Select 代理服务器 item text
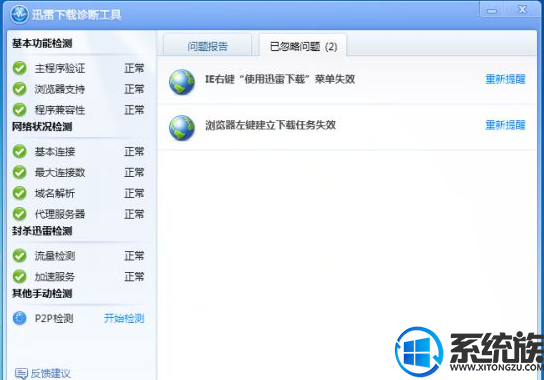Screen dimensions: 544x380 click(x=60, y=214)
